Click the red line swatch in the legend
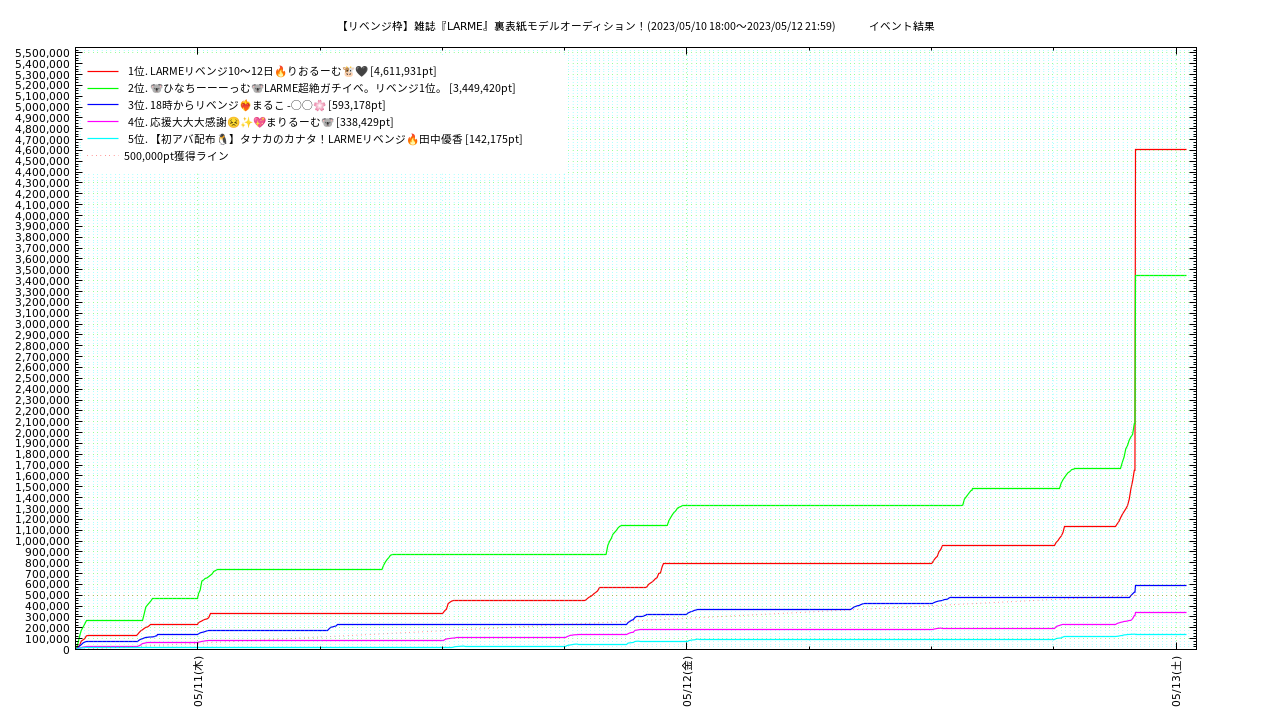Screen dimensions: 1280x720 point(103,72)
